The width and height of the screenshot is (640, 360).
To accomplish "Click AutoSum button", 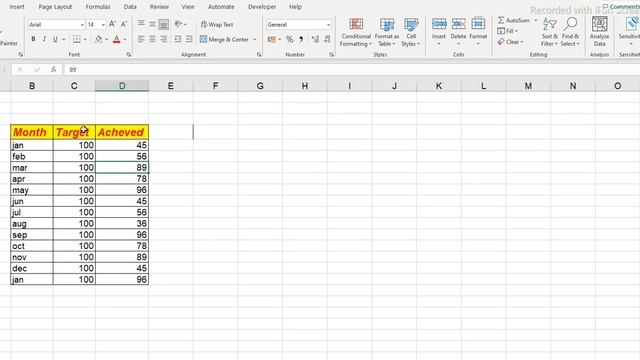I will [x=513, y=20].
